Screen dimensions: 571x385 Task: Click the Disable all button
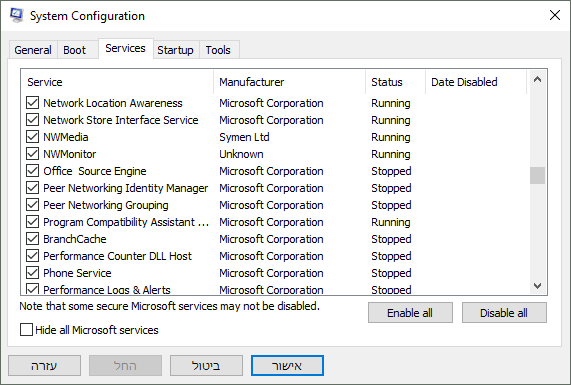tap(504, 313)
